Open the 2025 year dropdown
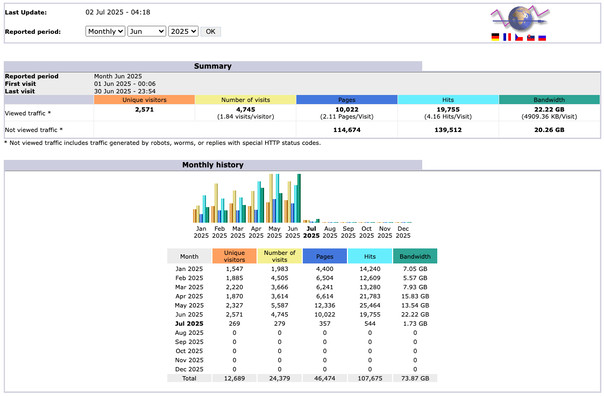Image resolution: width=604 pixels, height=396 pixels. pyautogui.click(x=183, y=32)
